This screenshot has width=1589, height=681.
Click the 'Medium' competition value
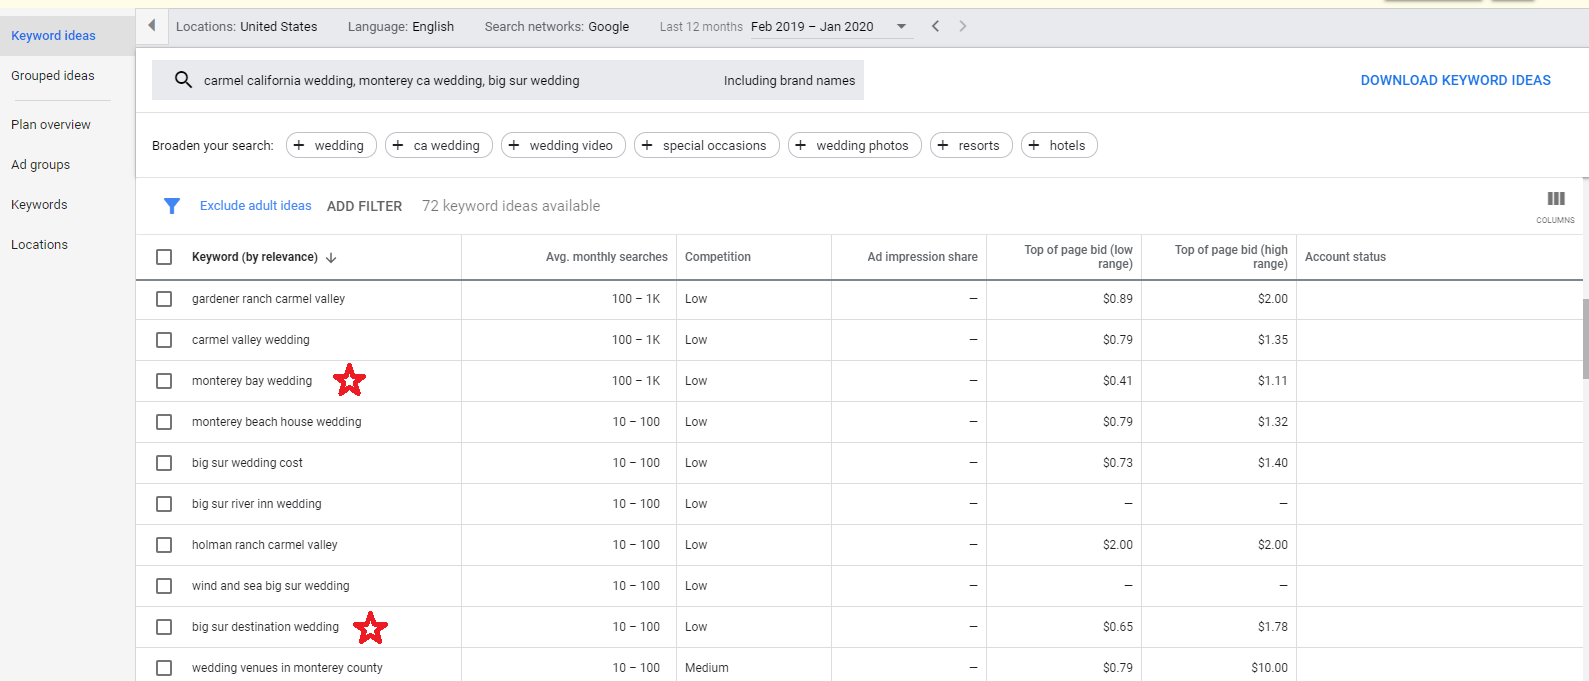coord(707,668)
